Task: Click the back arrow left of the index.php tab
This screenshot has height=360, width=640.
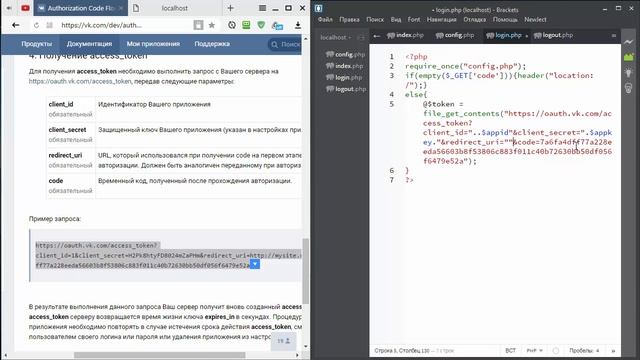Action: click(377, 36)
